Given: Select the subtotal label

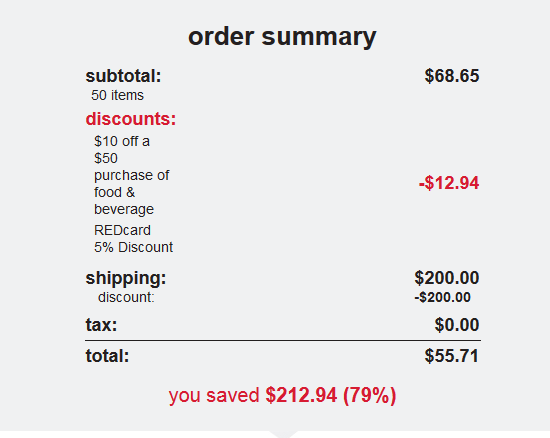Looking at the screenshot, I should 123,76.
